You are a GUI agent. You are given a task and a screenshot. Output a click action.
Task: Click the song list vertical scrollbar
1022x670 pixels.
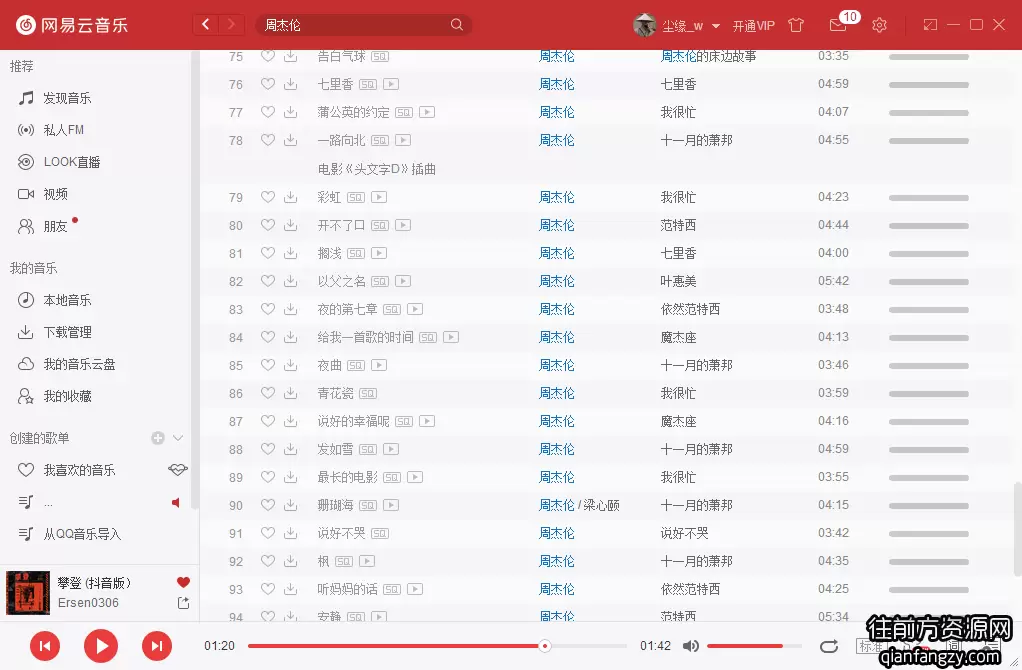1017,529
